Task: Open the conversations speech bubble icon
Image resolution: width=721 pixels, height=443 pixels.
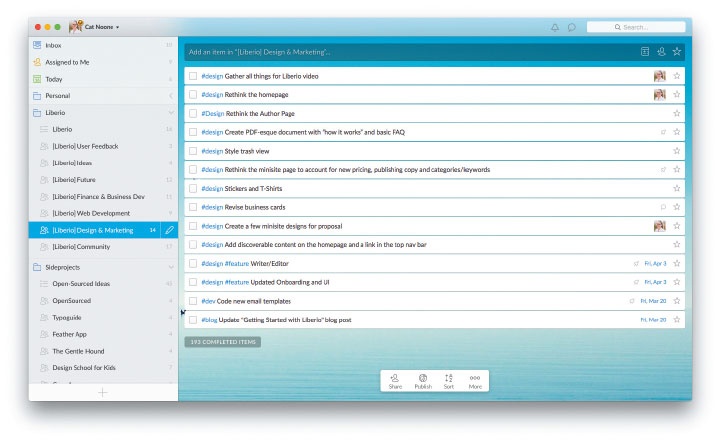Action: coord(572,28)
